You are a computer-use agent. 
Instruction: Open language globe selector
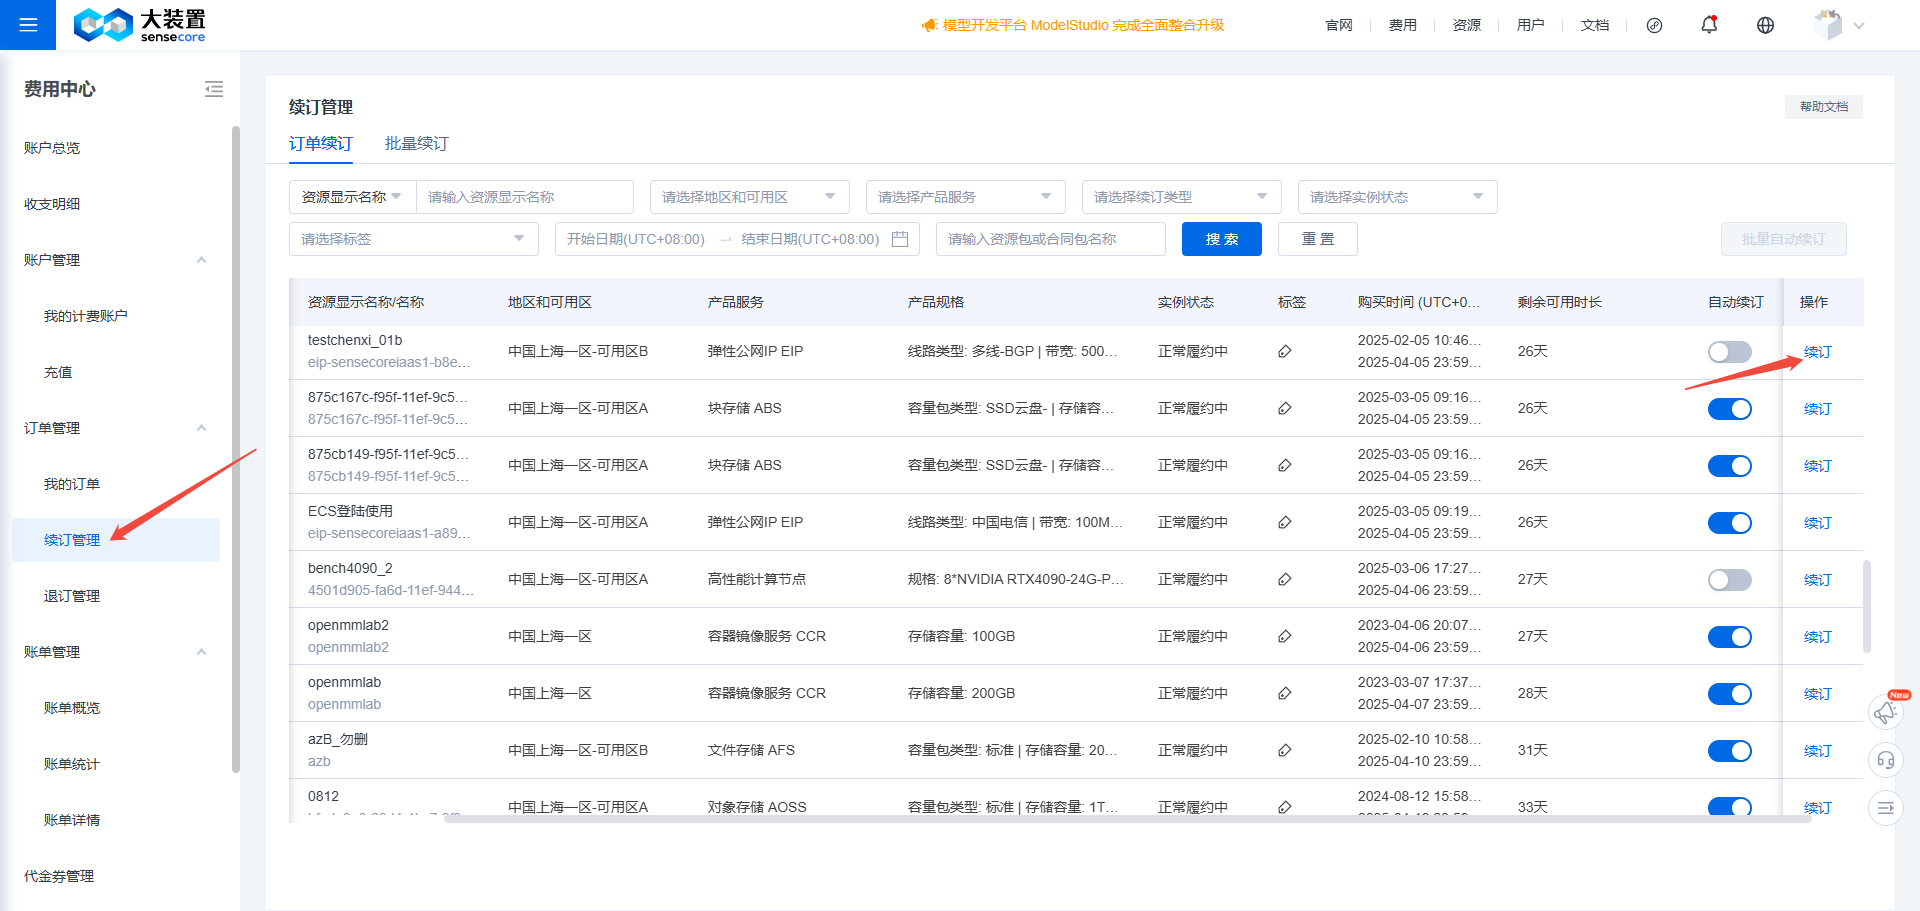[x=1765, y=25]
